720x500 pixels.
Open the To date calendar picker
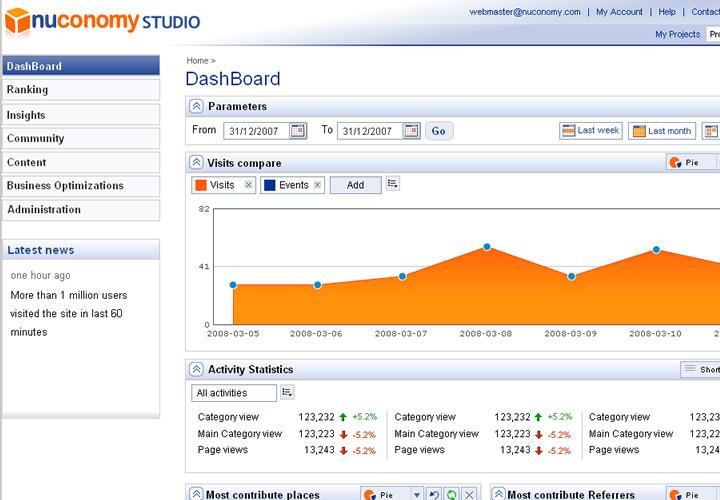pyautogui.click(x=411, y=131)
